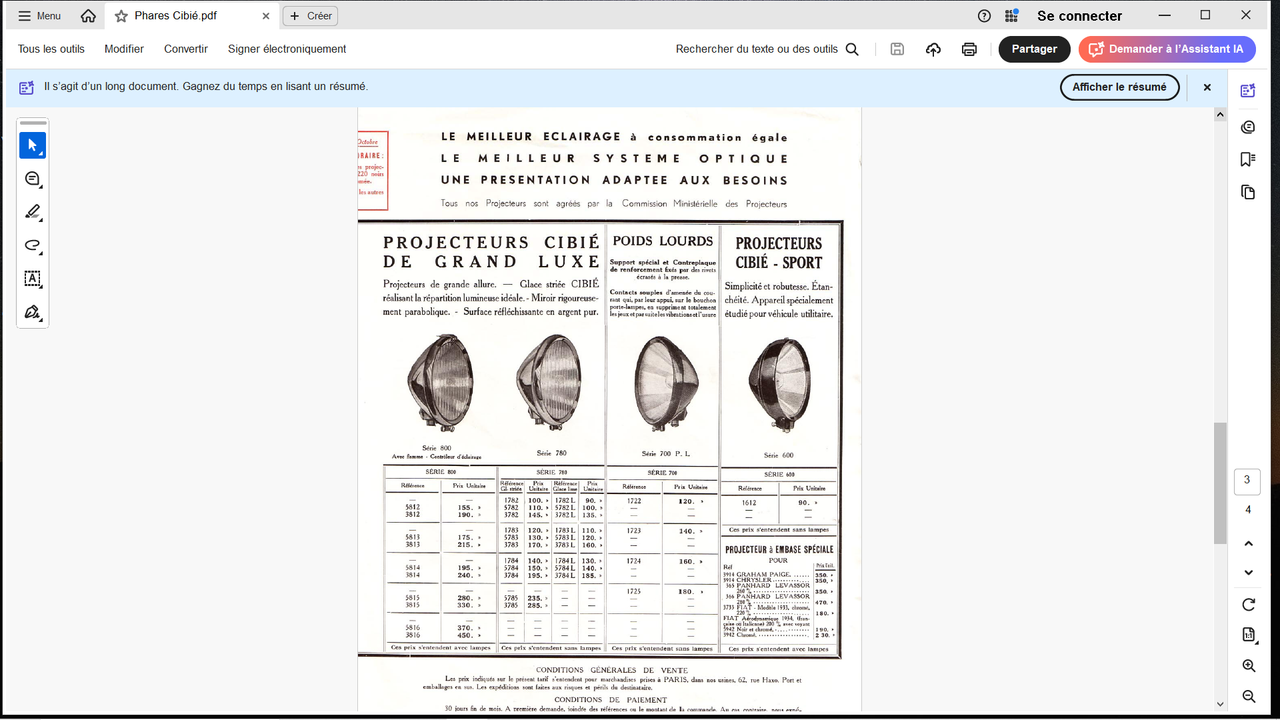Close the Phares Cibié.pdf tab
Viewport: 1280px width, 720px height.
point(265,16)
